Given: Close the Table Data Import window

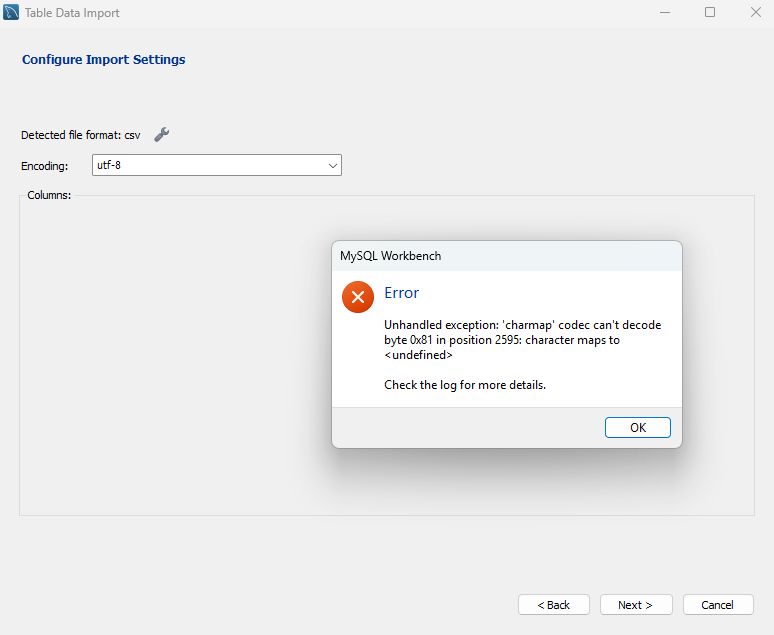Looking at the screenshot, I should [x=756, y=12].
